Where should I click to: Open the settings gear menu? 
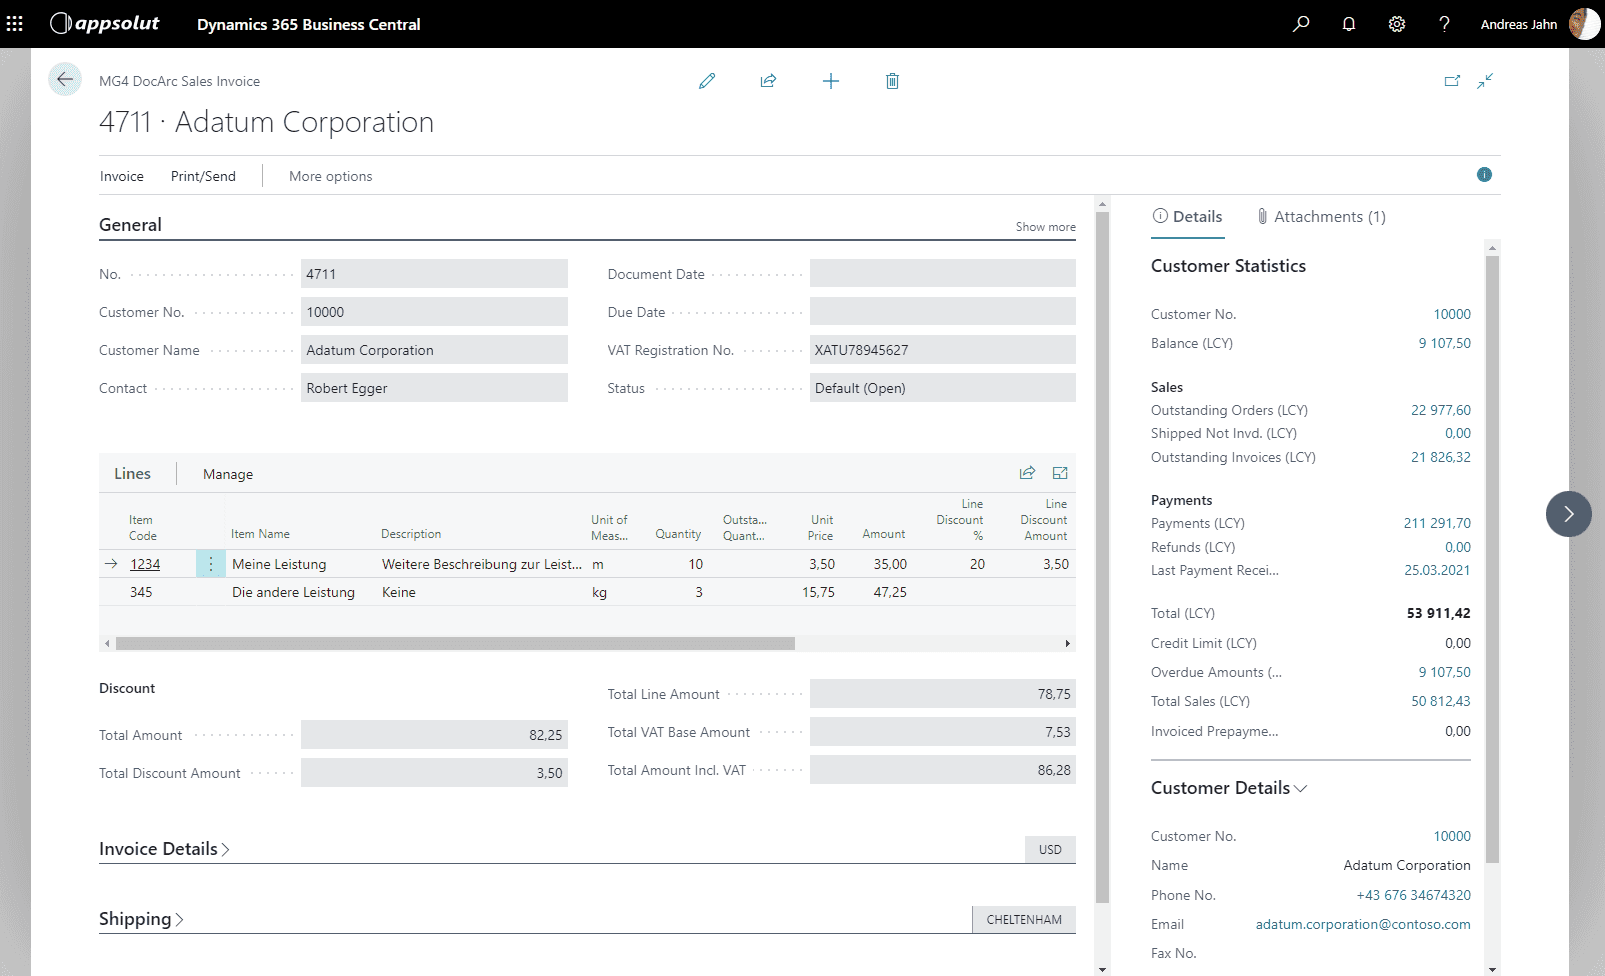pos(1397,24)
